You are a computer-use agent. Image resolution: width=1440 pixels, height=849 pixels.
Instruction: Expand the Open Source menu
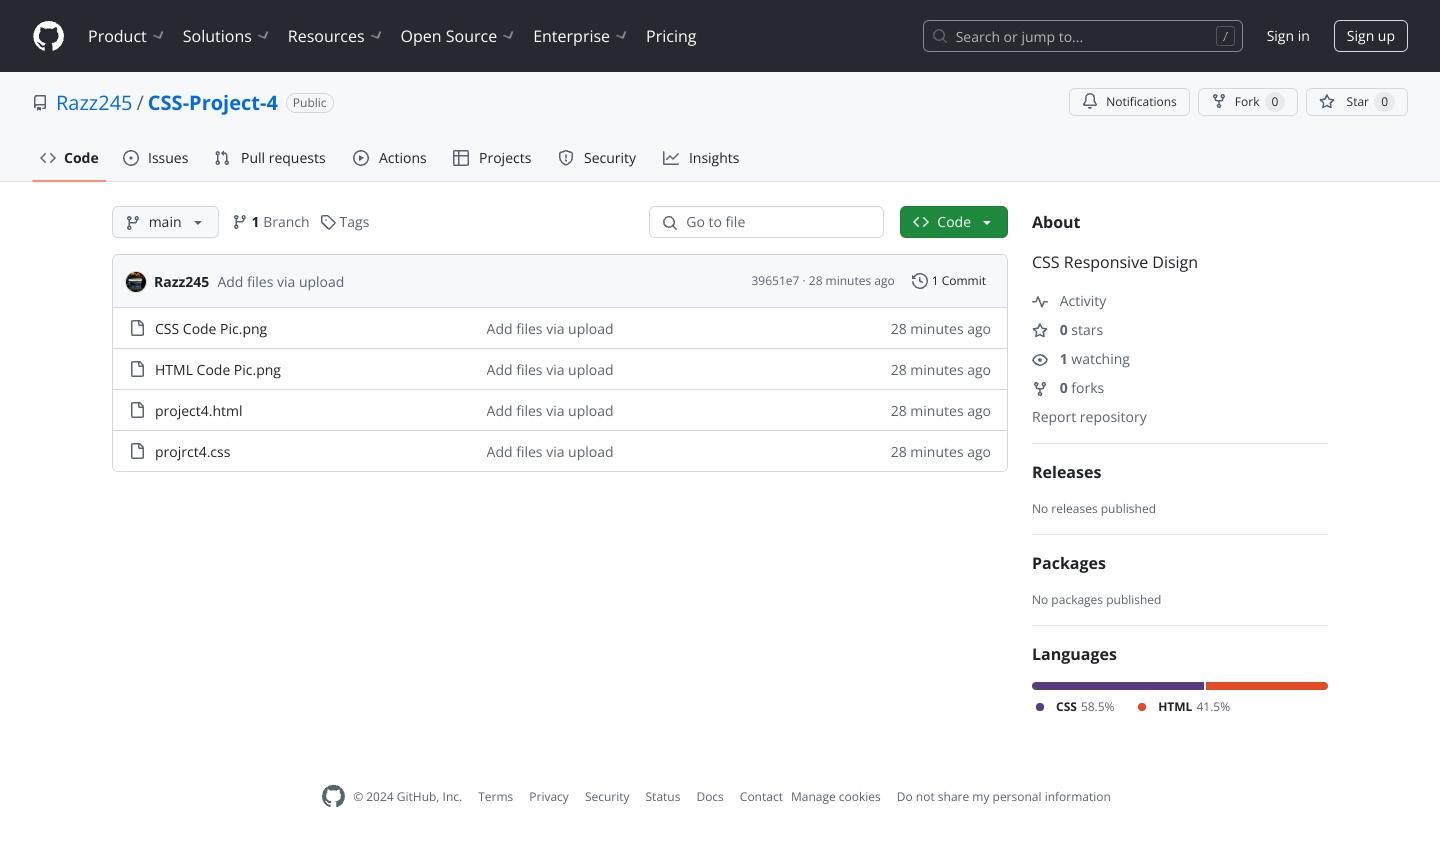coord(458,36)
